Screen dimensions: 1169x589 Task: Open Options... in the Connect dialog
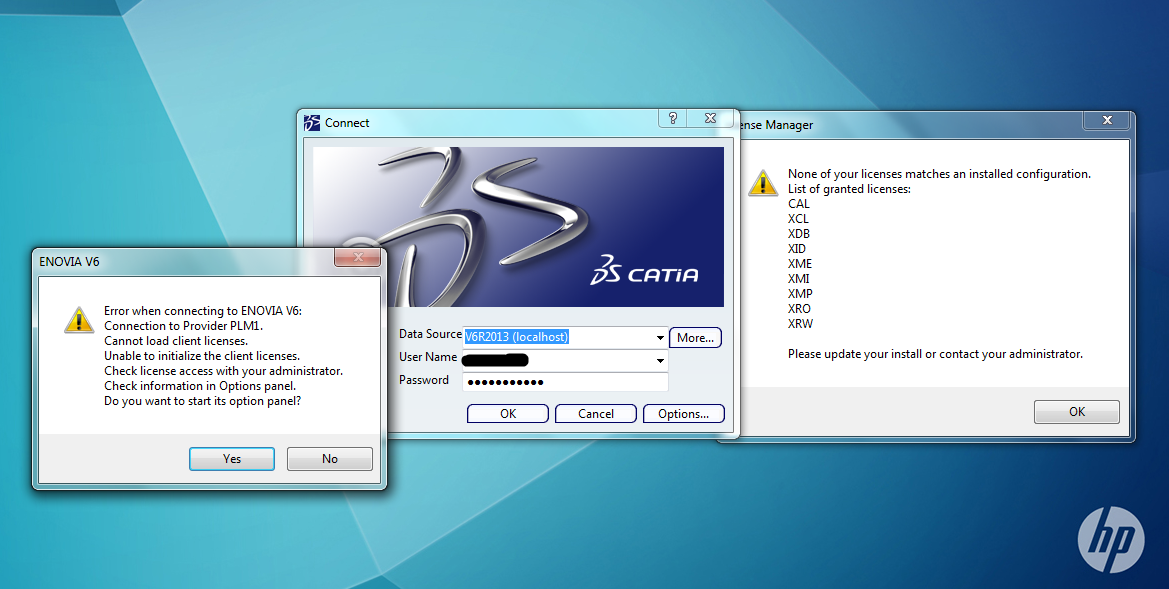click(684, 414)
